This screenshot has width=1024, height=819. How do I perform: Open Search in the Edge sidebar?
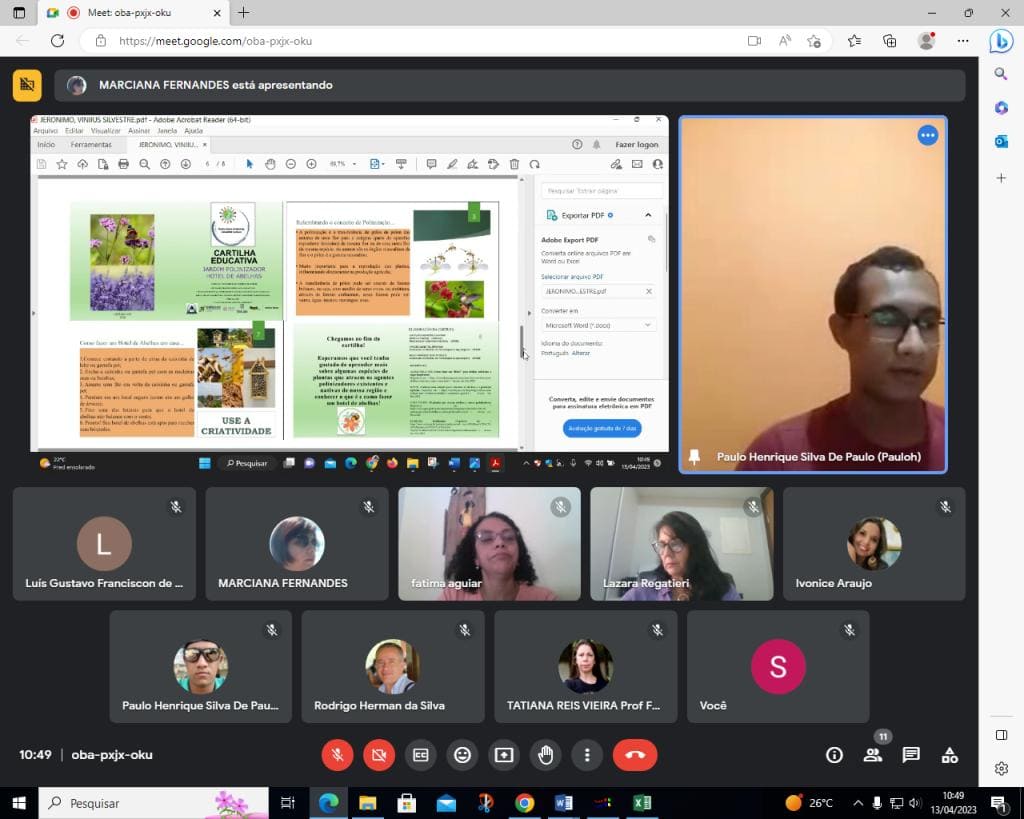[x=1000, y=74]
